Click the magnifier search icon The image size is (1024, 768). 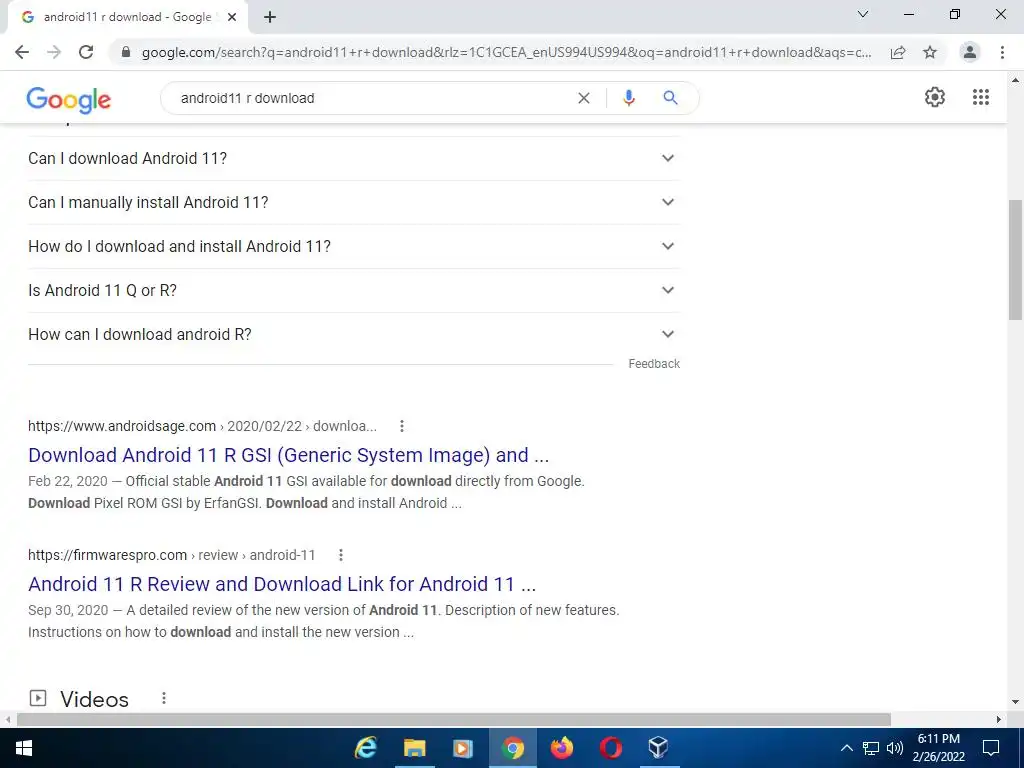[670, 98]
